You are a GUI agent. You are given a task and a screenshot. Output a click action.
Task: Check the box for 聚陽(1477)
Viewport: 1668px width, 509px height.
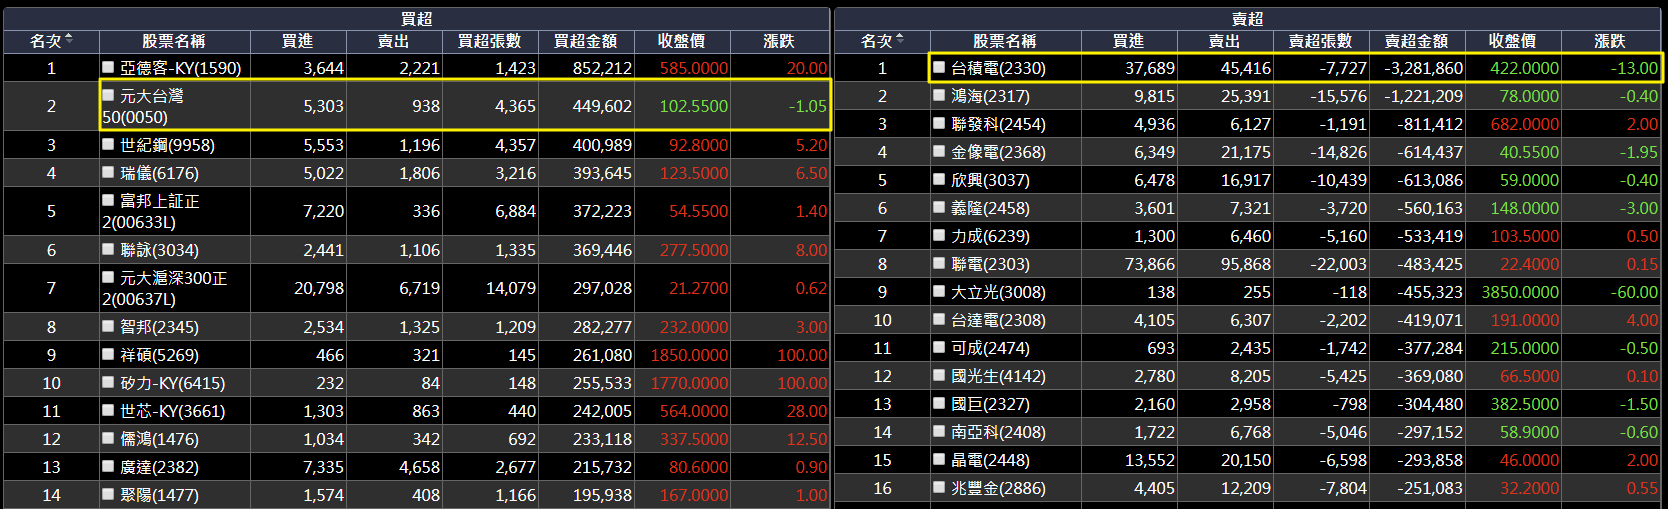[x=108, y=494]
